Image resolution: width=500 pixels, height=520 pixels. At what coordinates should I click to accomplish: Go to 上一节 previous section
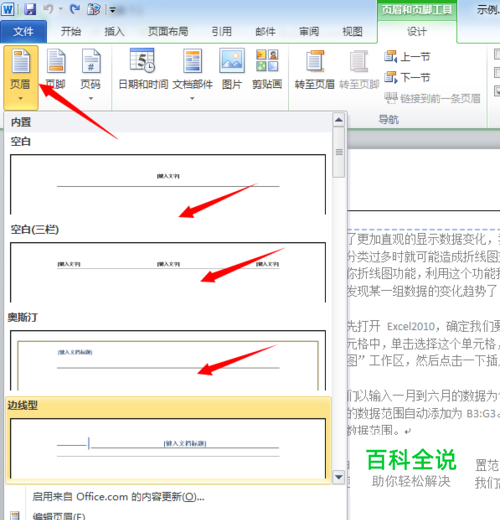click(x=407, y=57)
